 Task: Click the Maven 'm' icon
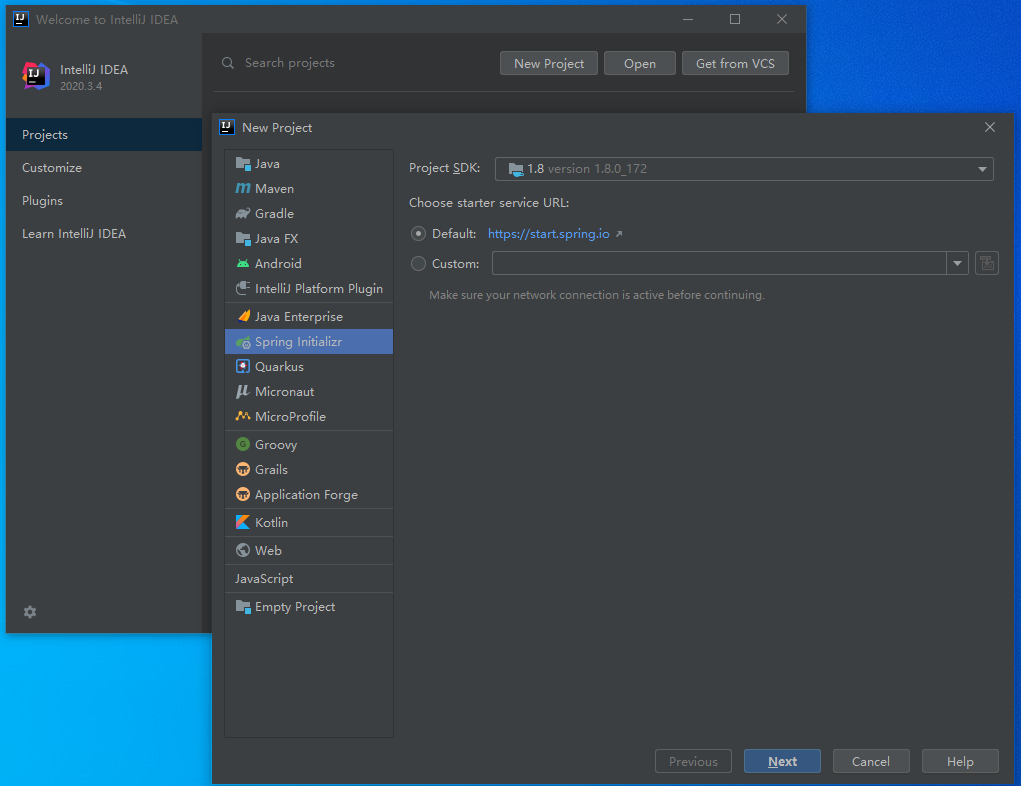click(x=243, y=188)
